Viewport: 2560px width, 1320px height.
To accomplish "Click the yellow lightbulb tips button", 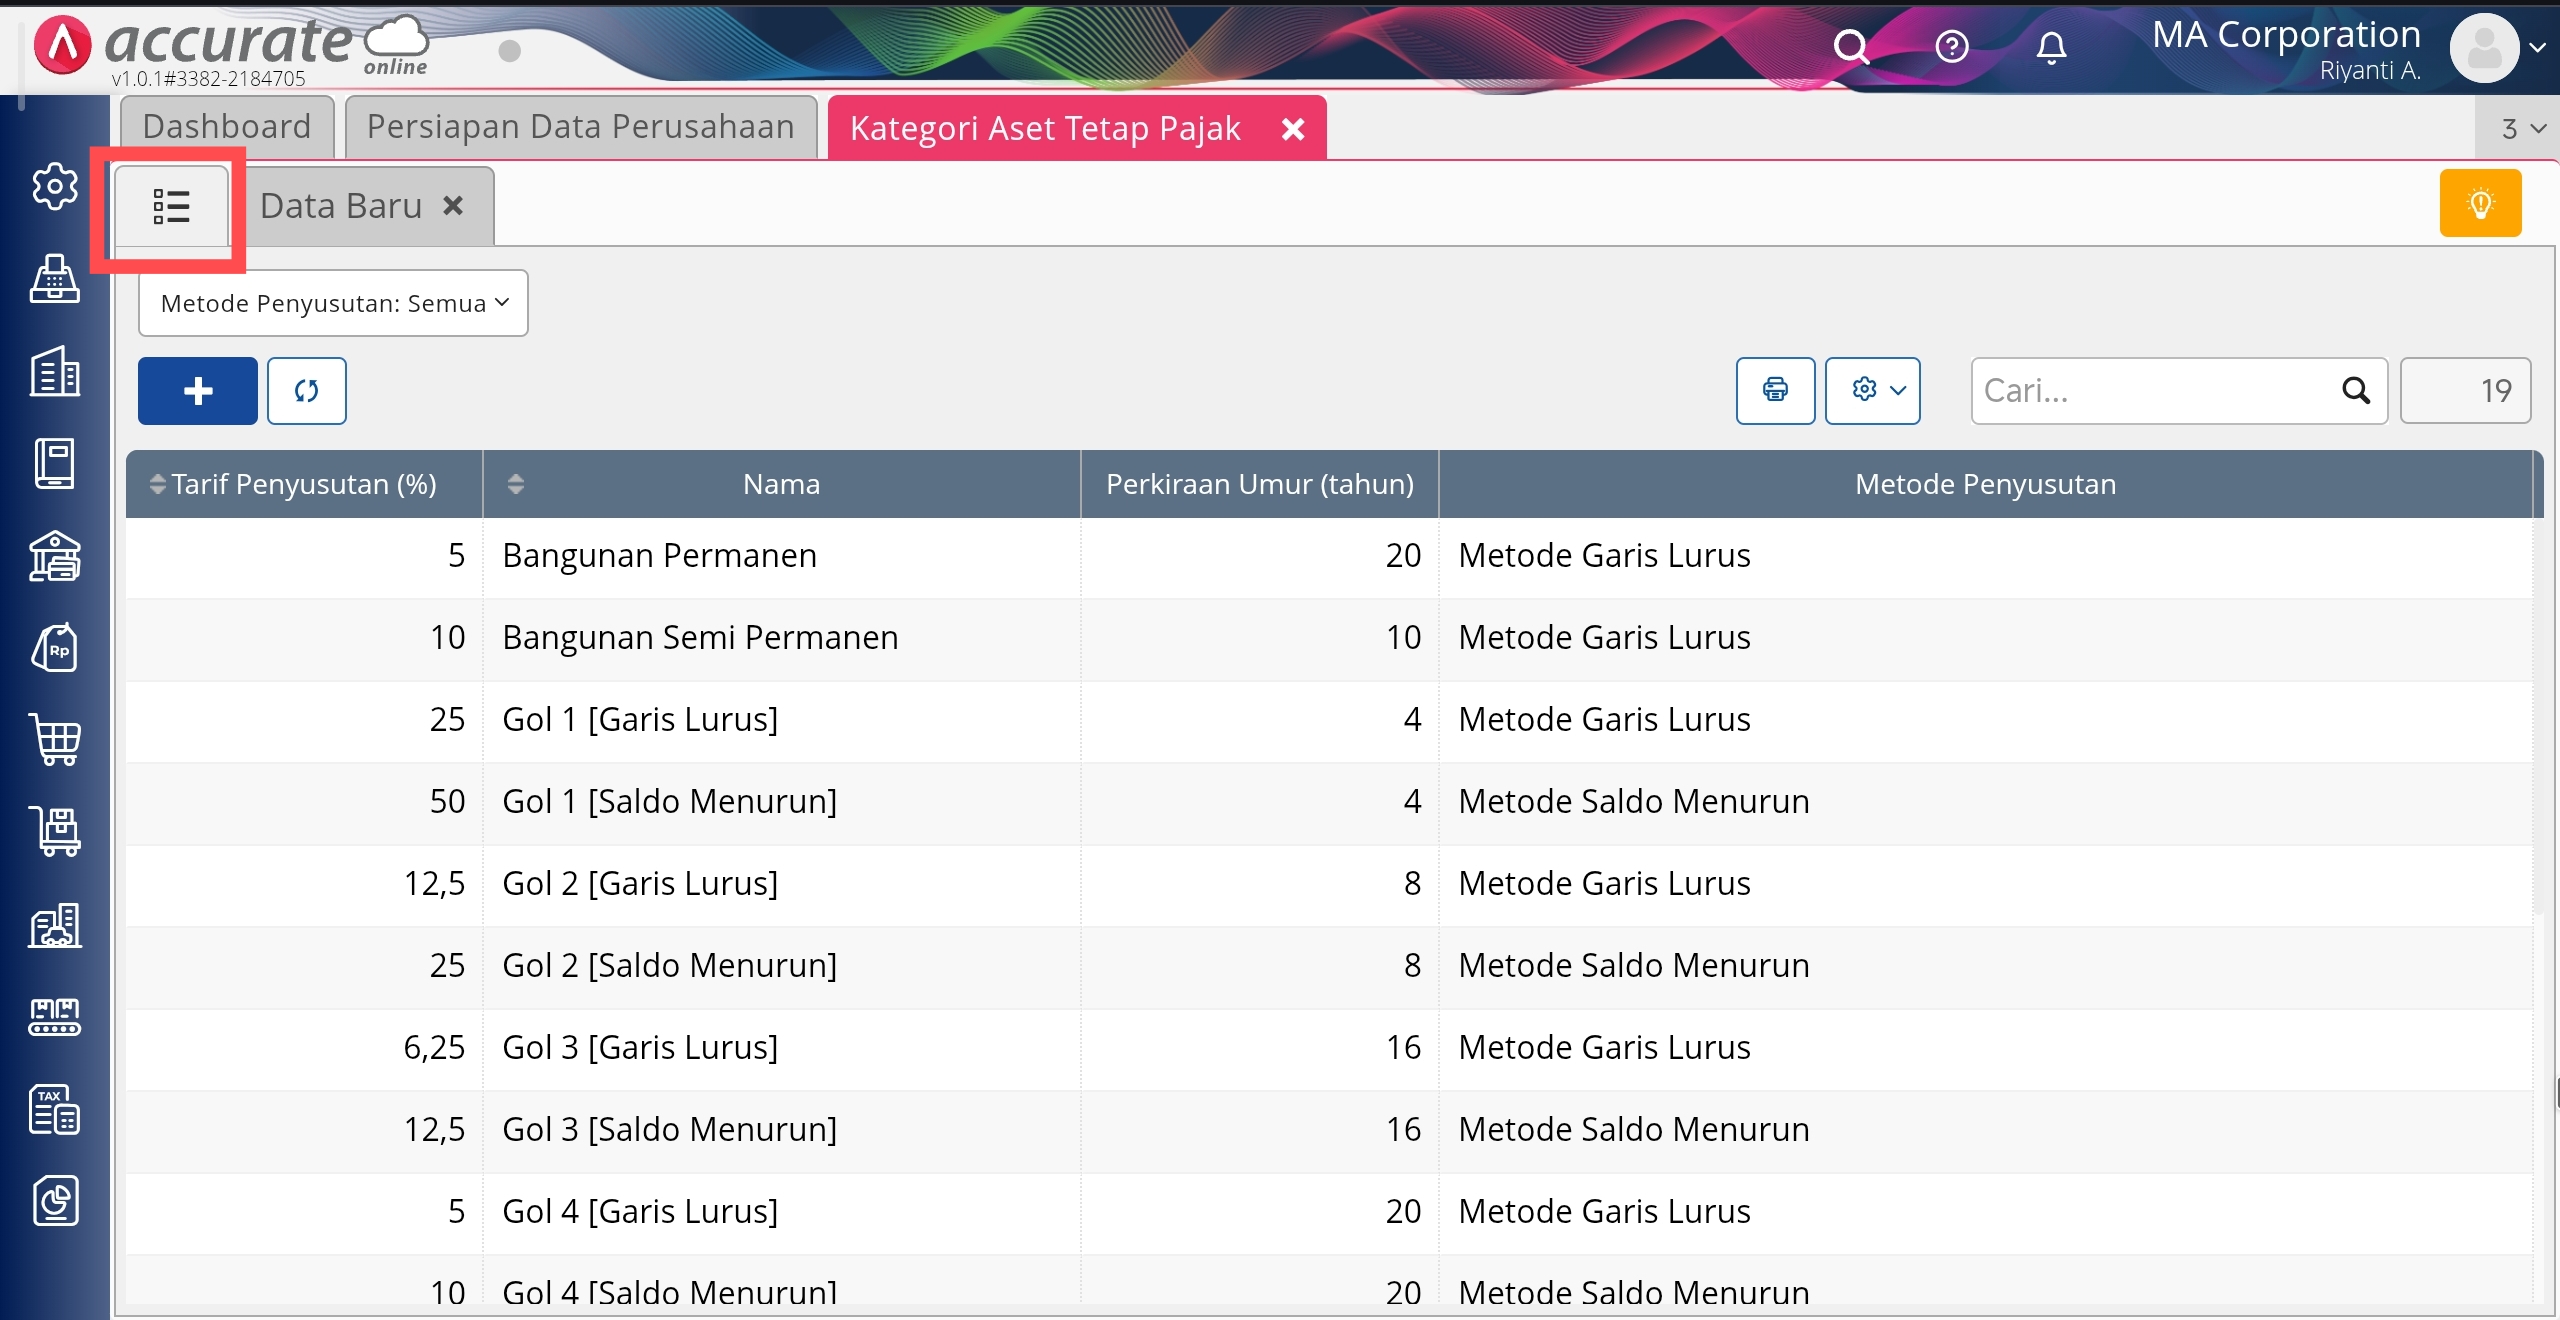I will (x=2480, y=203).
